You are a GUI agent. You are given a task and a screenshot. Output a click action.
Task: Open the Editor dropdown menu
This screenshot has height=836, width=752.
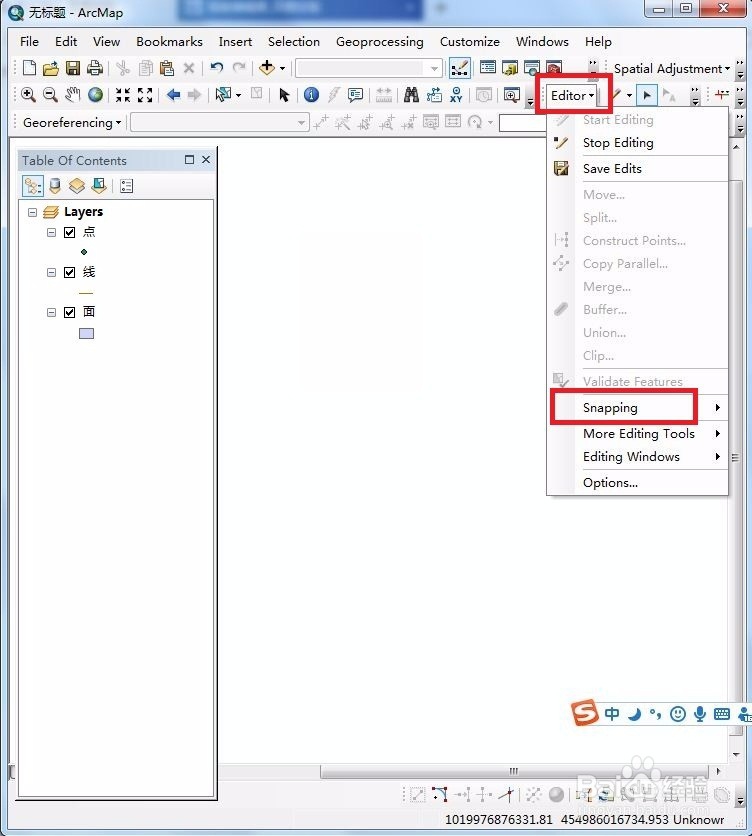[572, 95]
